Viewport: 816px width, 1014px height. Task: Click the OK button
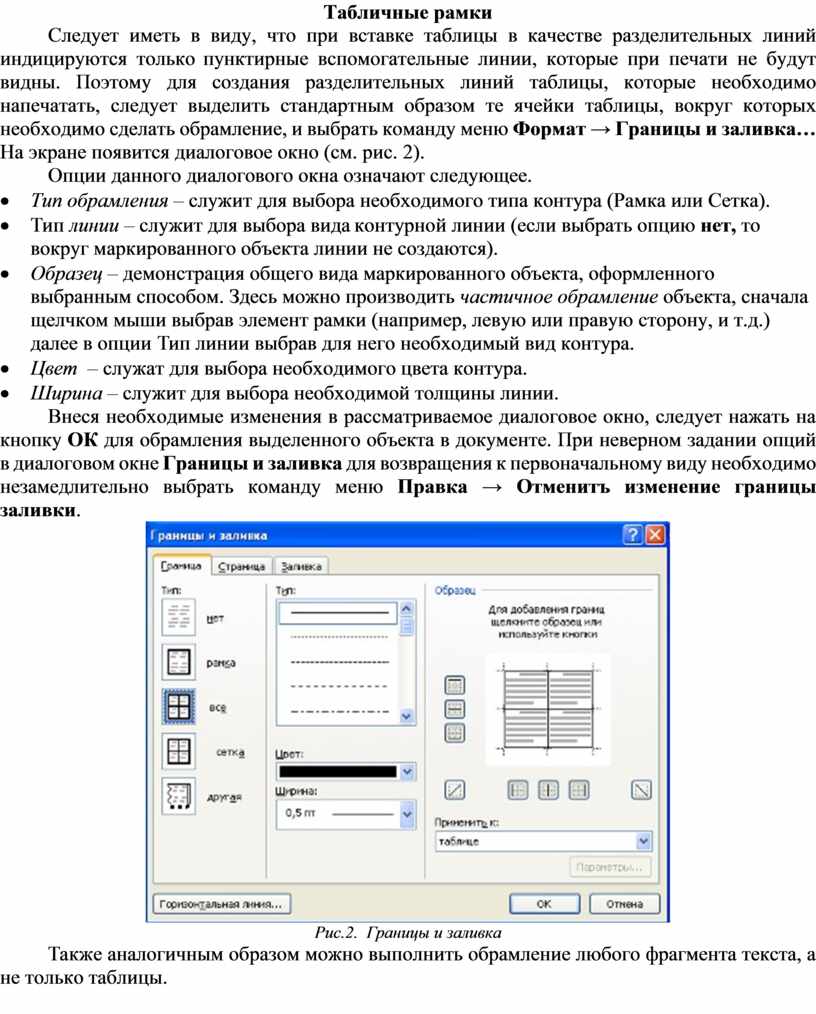click(x=543, y=903)
